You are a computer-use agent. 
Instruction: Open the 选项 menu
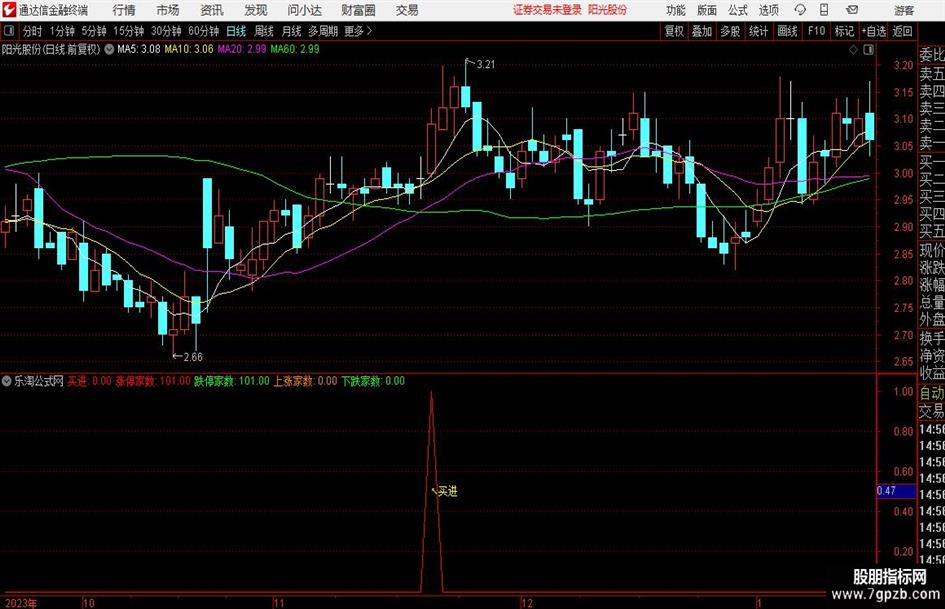[x=769, y=10]
